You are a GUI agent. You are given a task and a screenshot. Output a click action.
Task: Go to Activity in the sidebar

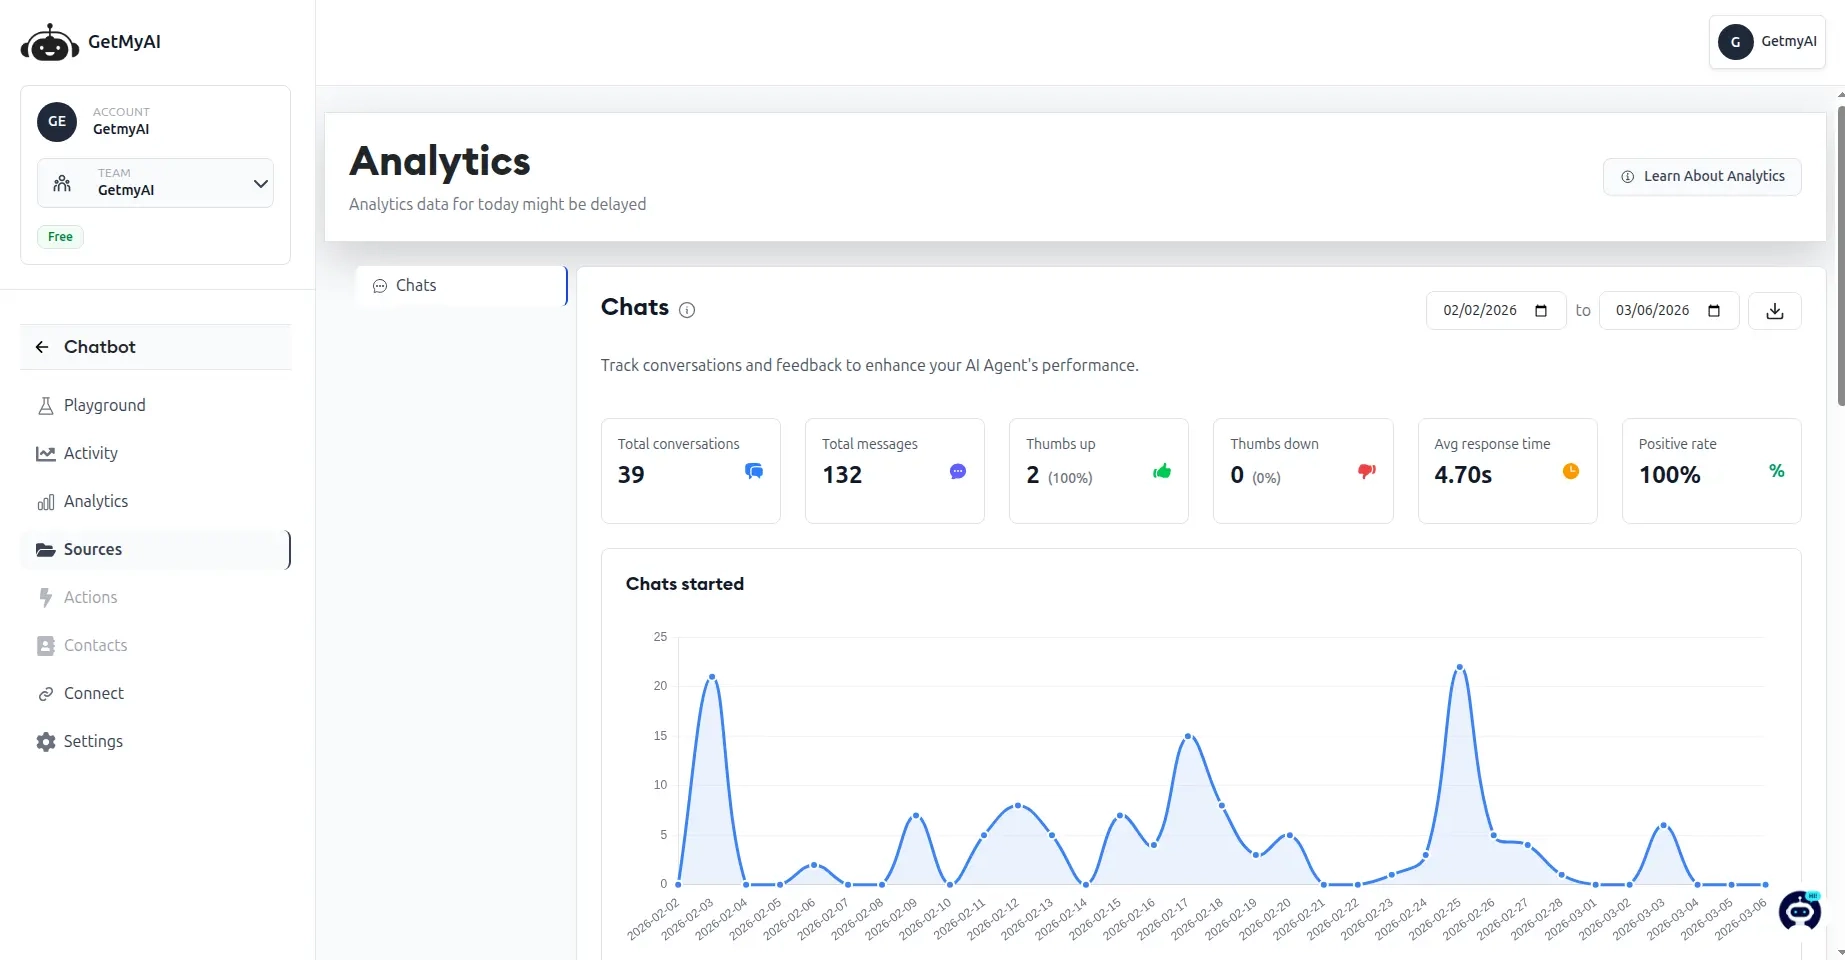click(90, 453)
